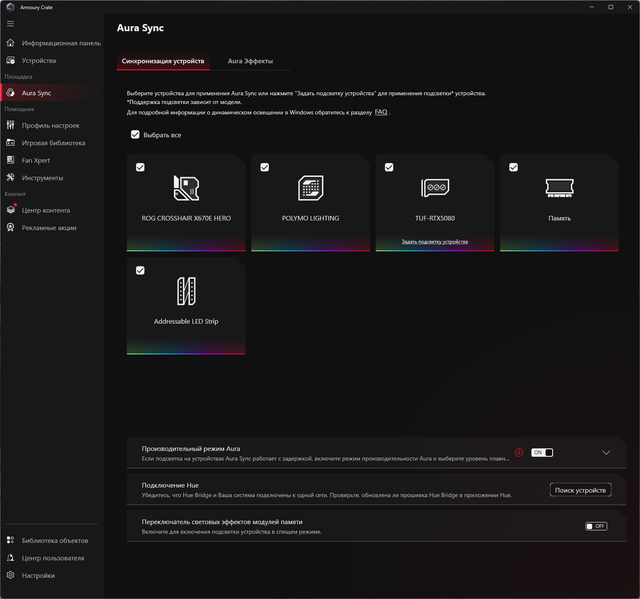Open Инструменты in sidebar
Viewport: 640px width, 599px height.
tap(52, 177)
